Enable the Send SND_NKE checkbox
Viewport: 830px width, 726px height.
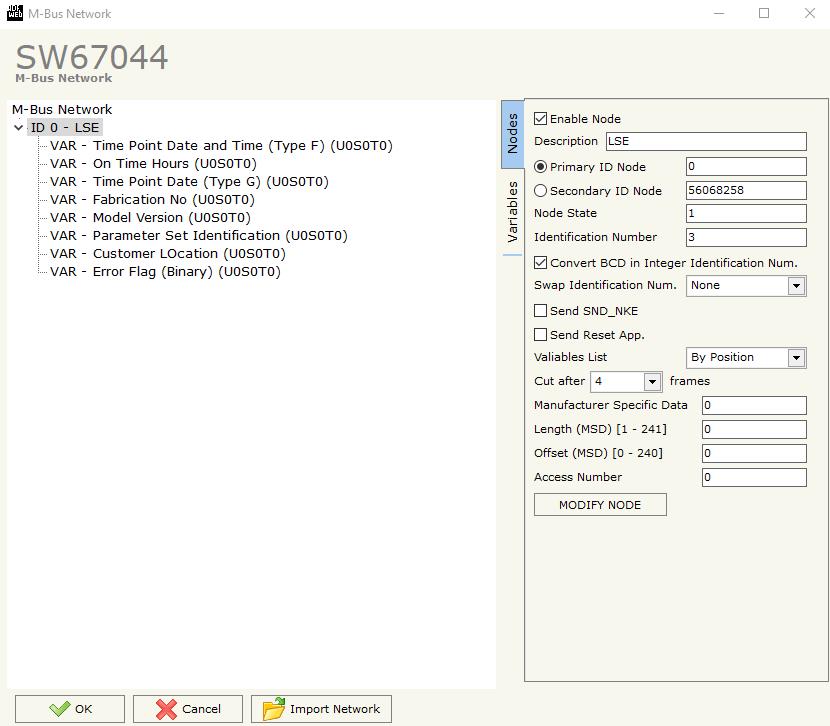pos(541,311)
